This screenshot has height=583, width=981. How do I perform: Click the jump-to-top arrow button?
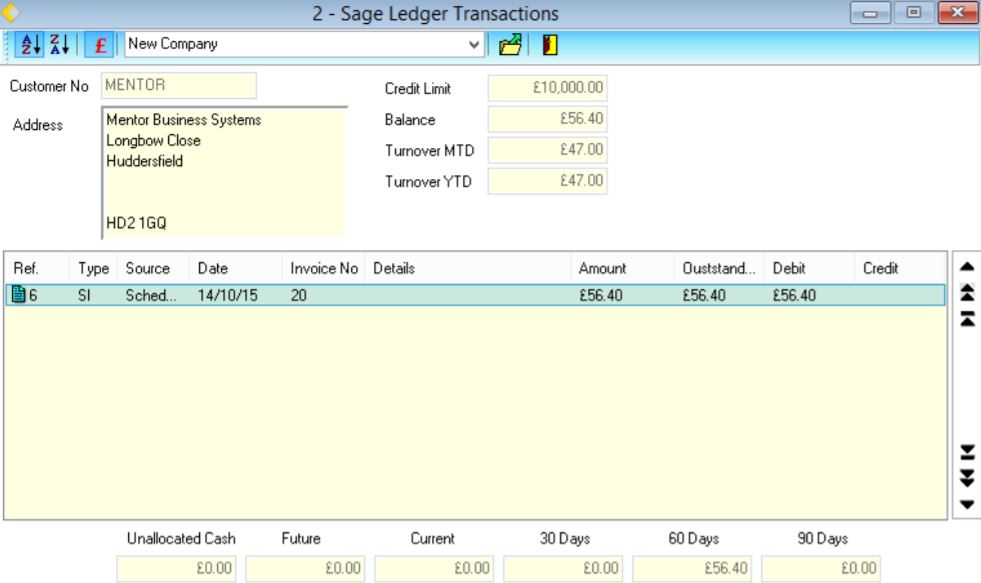(967, 319)
